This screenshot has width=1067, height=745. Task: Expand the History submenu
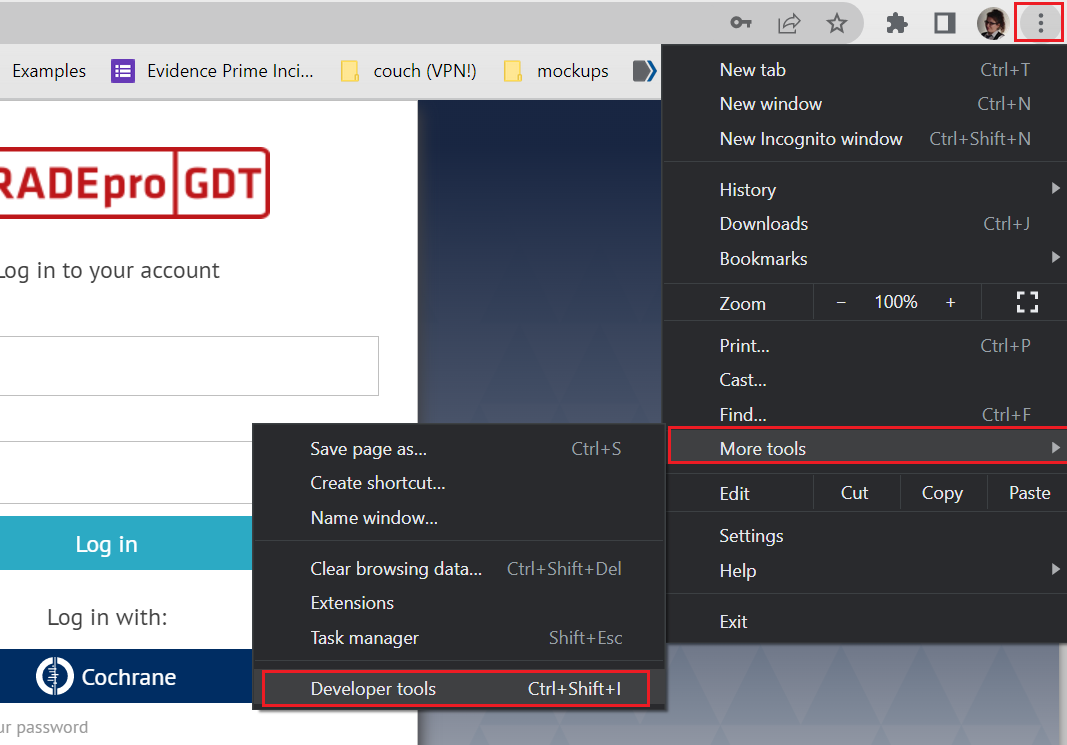point(747,189)
